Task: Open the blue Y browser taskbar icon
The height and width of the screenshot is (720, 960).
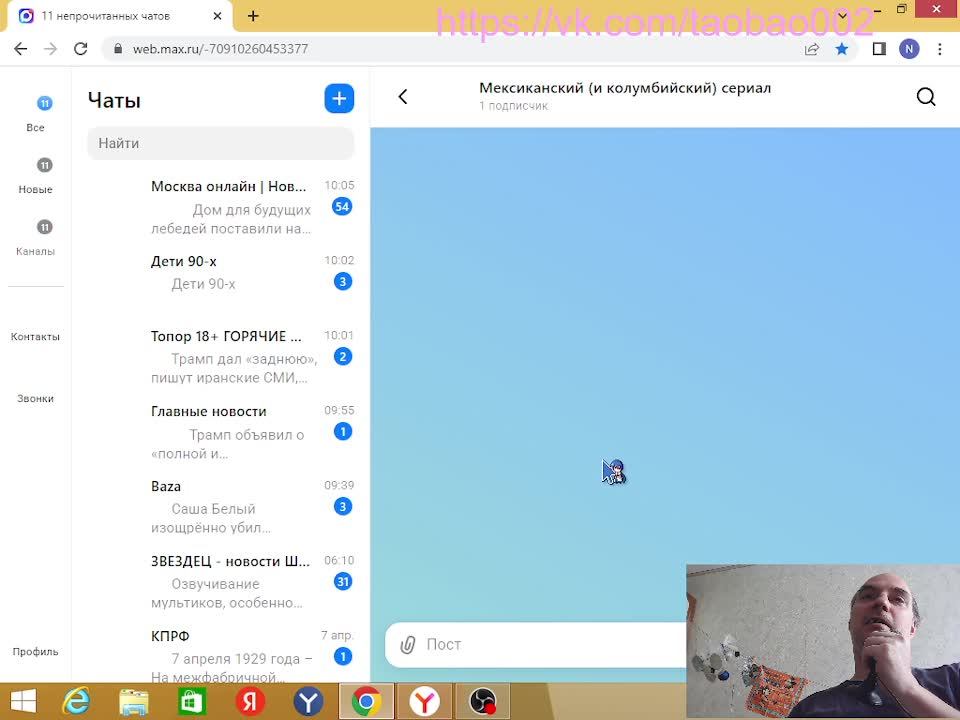Action: point(308,702)
